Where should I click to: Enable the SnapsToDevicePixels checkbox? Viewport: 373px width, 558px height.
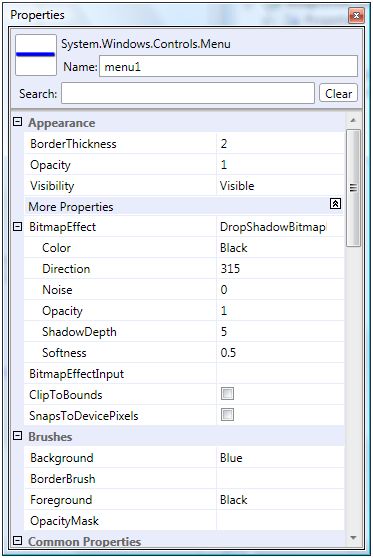coord(227,415)
